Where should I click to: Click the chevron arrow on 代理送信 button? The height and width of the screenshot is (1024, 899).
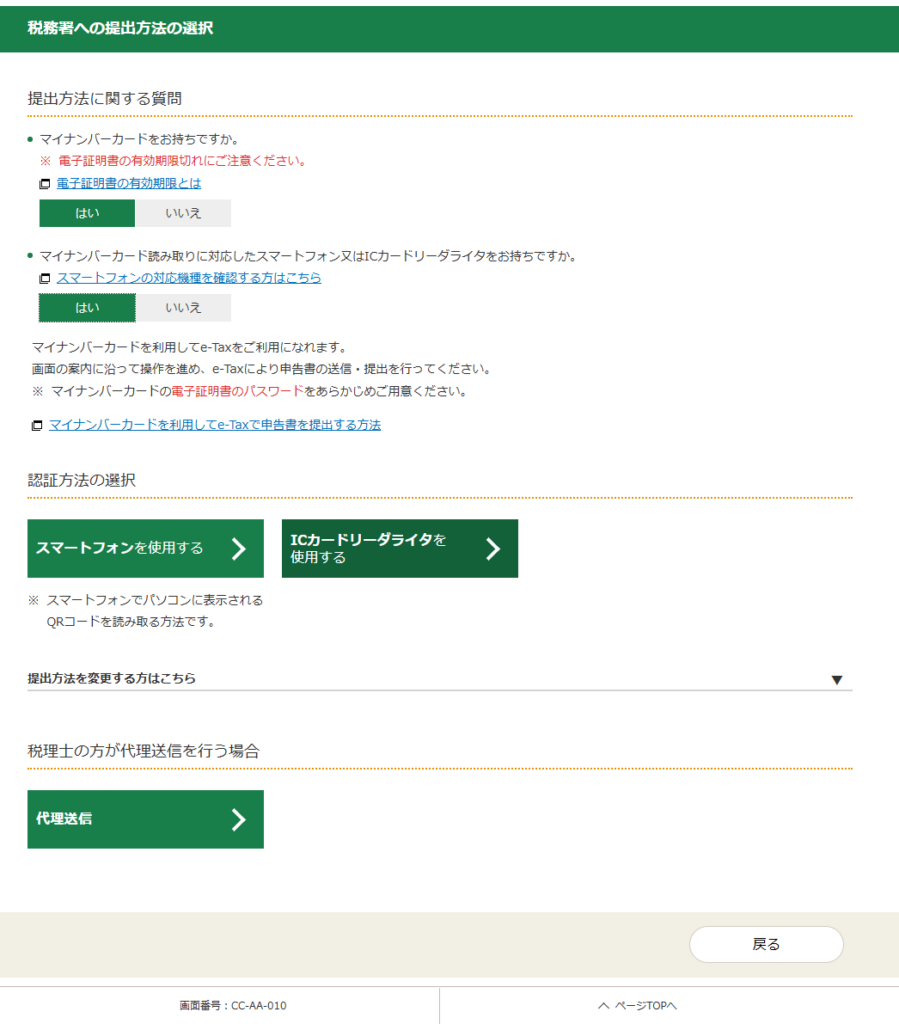click(x=238, y=820)
